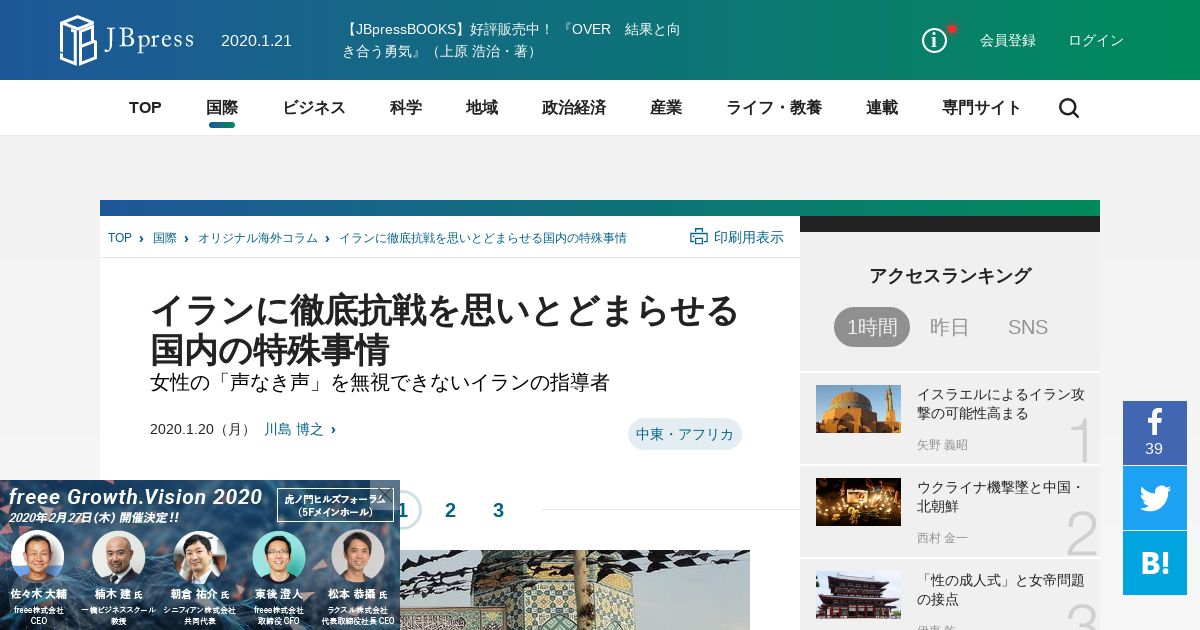Image resolution: width=1200 pixels, height=630 pixels.
Task: Open mosque thumbnail of ranking item 1
Action: (x=858, y=409)
